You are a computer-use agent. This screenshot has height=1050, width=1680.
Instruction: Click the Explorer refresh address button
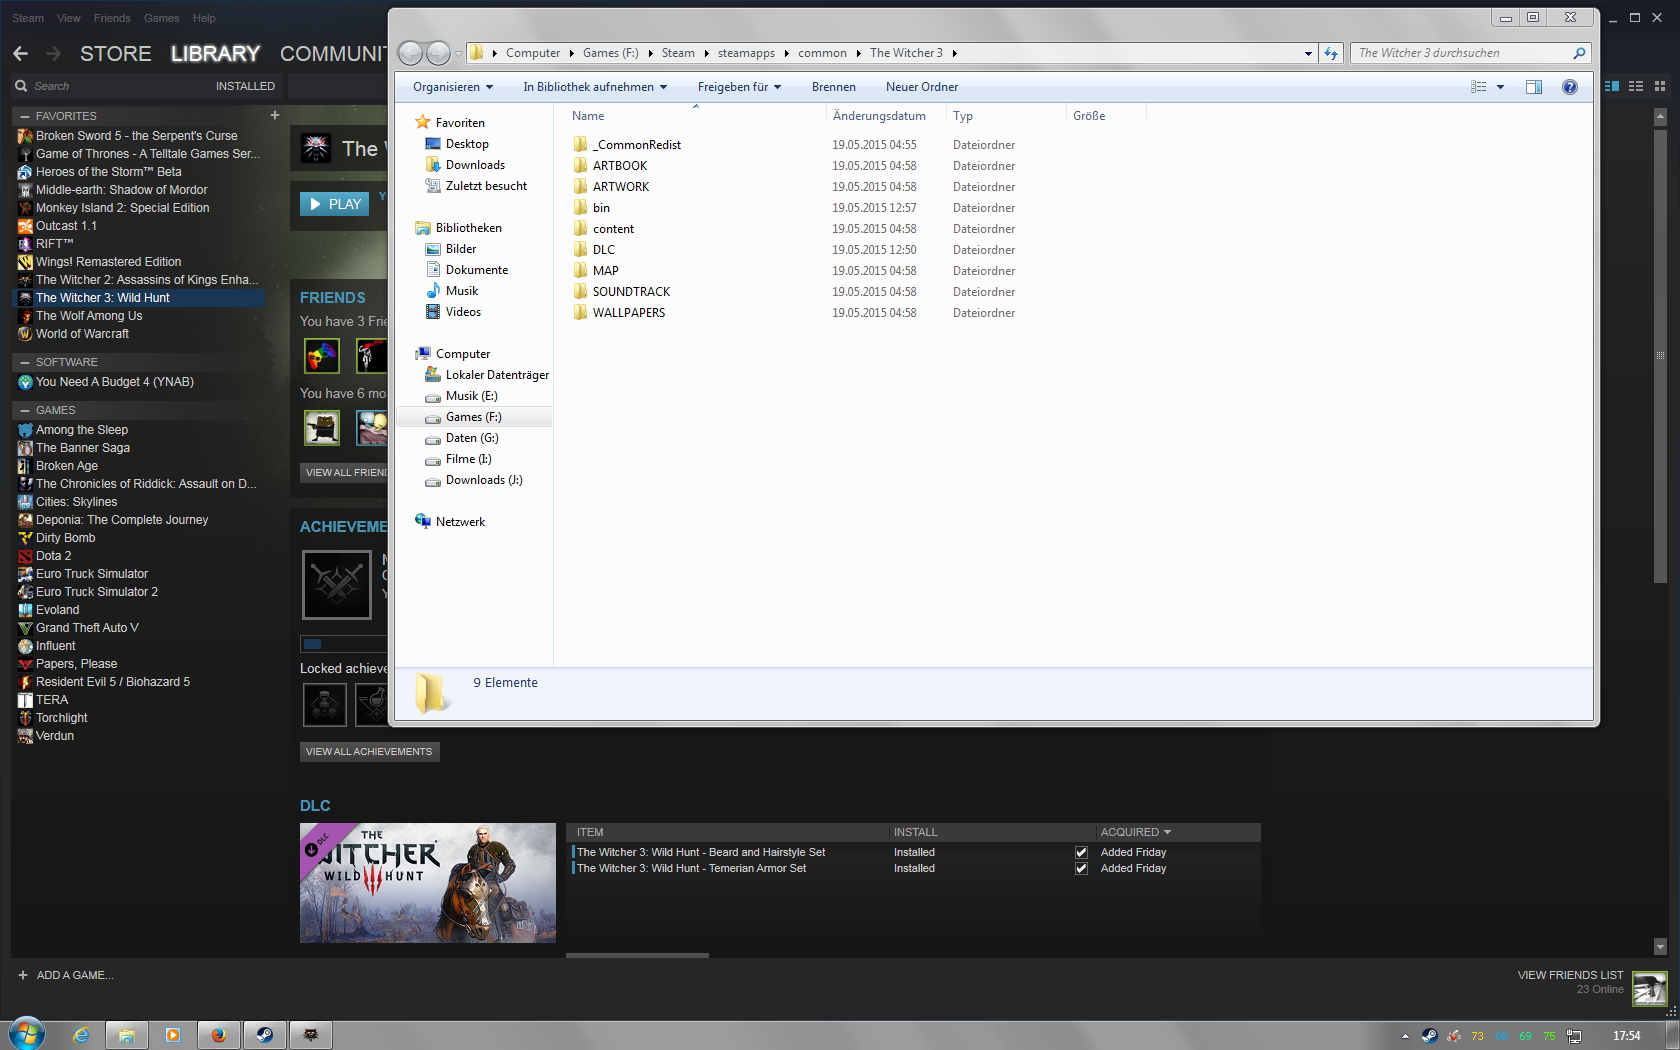[1331, 53]
